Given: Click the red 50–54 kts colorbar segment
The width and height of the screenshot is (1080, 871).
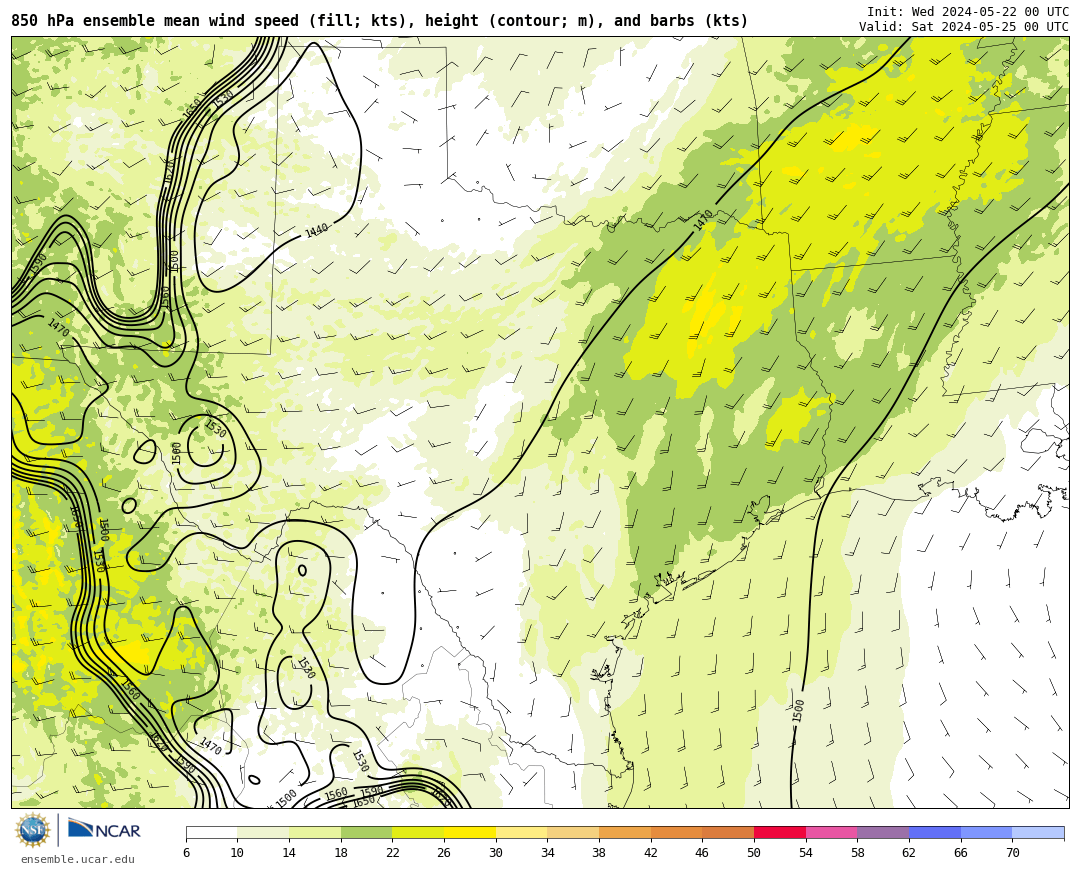Looking at the screenshot, I should pyautogui.click(x=780, y=833).
